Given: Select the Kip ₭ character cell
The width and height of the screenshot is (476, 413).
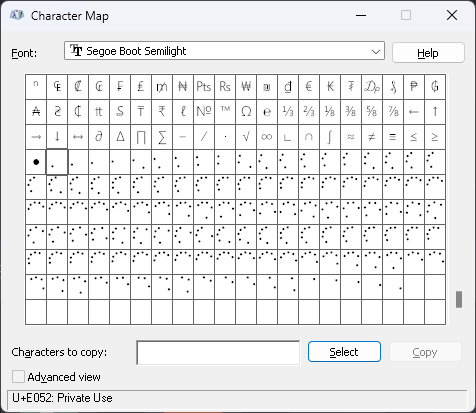Looking at the screenshot, I should (x=330, y=87).
